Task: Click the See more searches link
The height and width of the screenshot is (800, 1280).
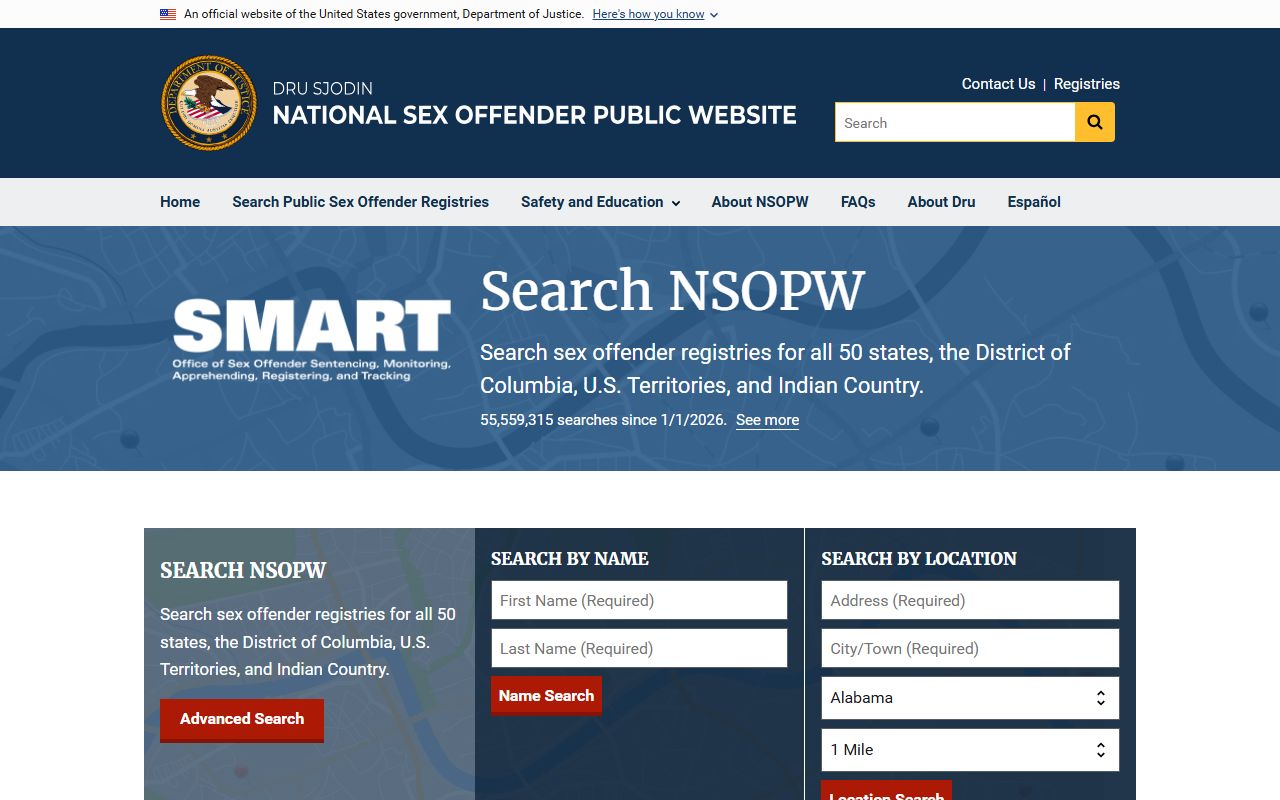Action: point(767,420)
